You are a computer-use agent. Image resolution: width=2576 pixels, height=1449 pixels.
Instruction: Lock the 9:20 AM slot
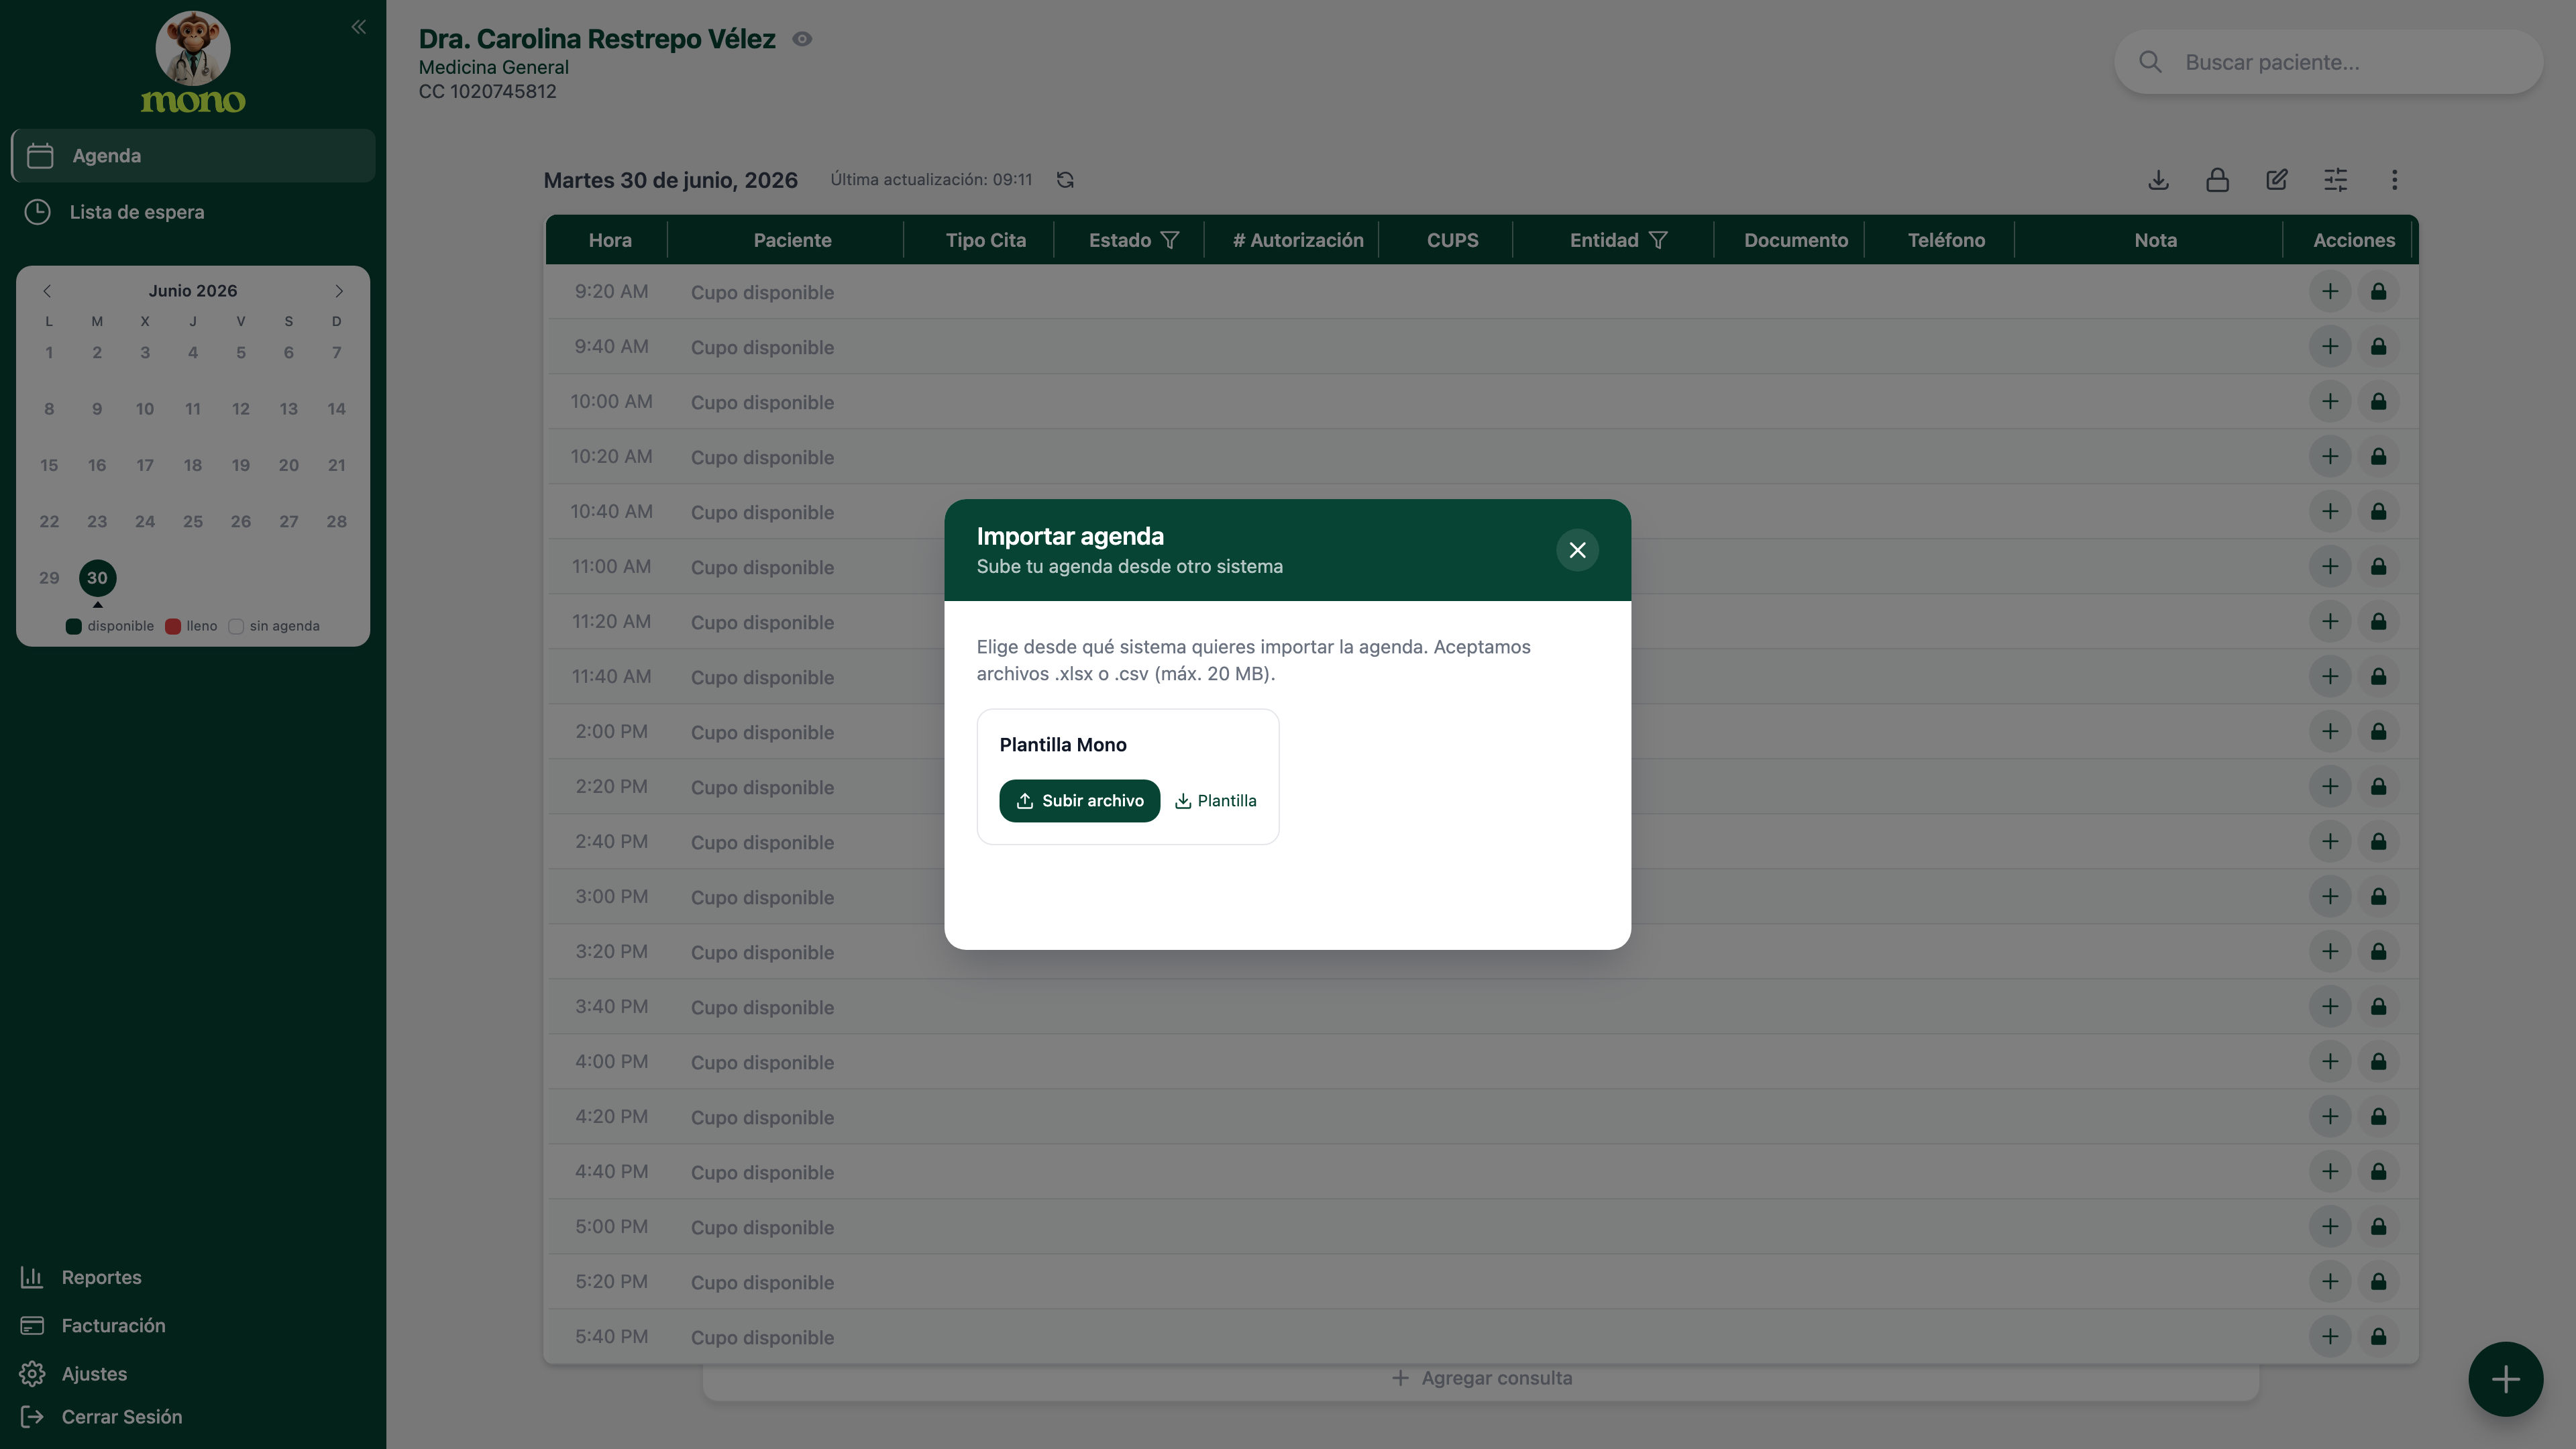(x=2378, y=292)
